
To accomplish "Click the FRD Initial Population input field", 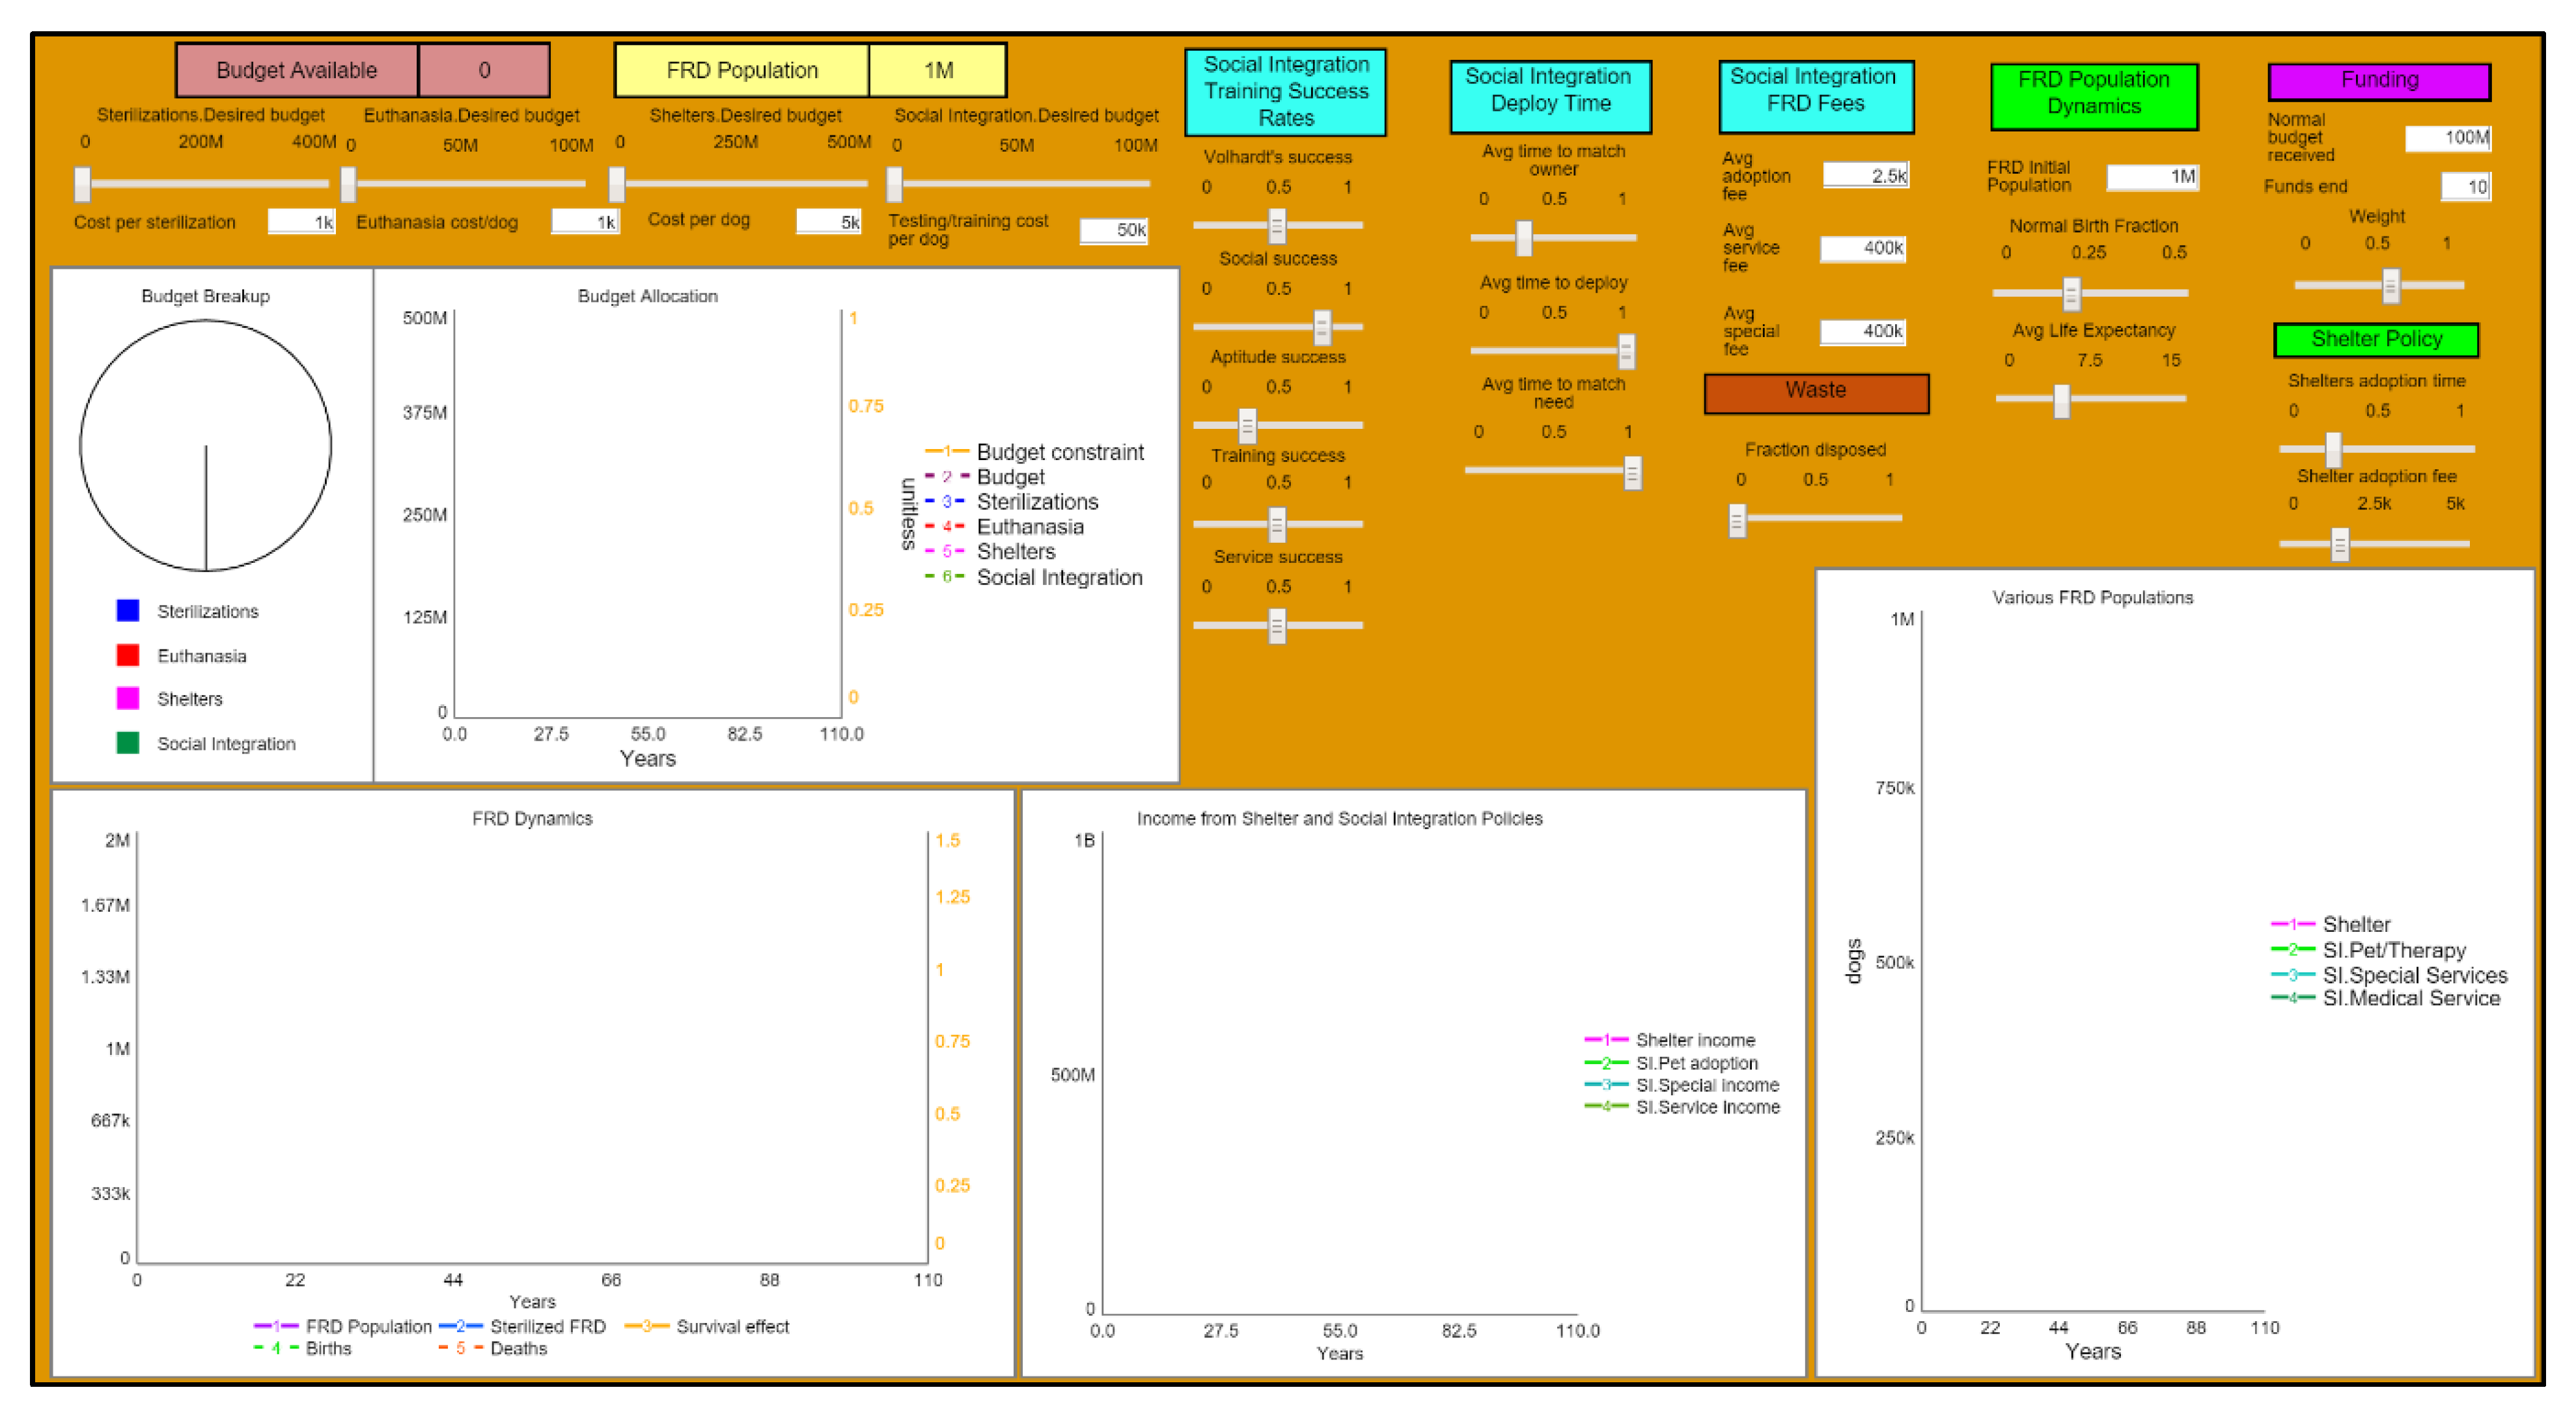I will pos(2152,177).
